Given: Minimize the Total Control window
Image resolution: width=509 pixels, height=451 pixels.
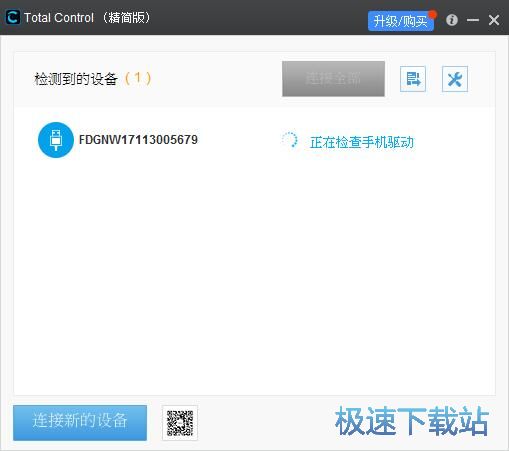Looking at the screenshot, I should 473,20.
